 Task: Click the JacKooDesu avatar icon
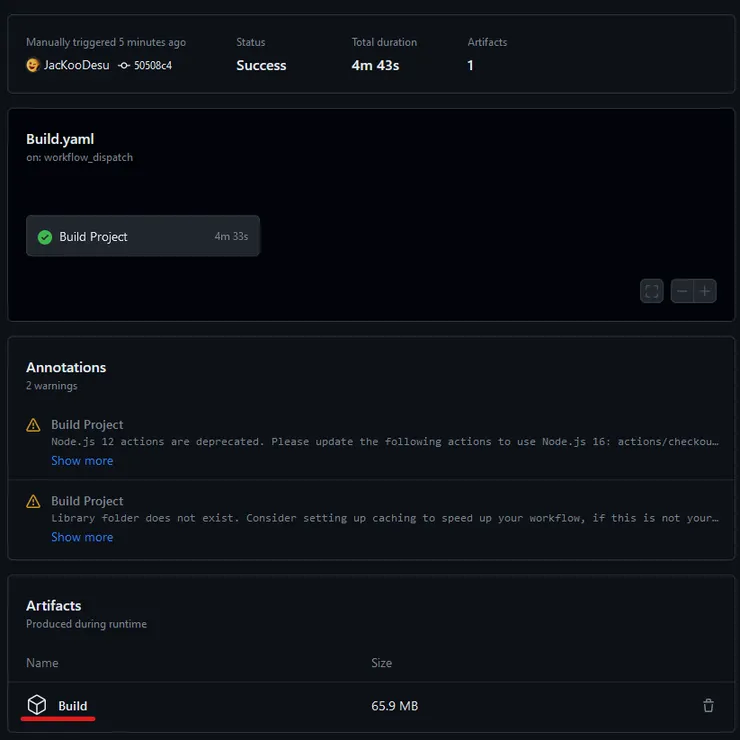click(x=33, y=65)
